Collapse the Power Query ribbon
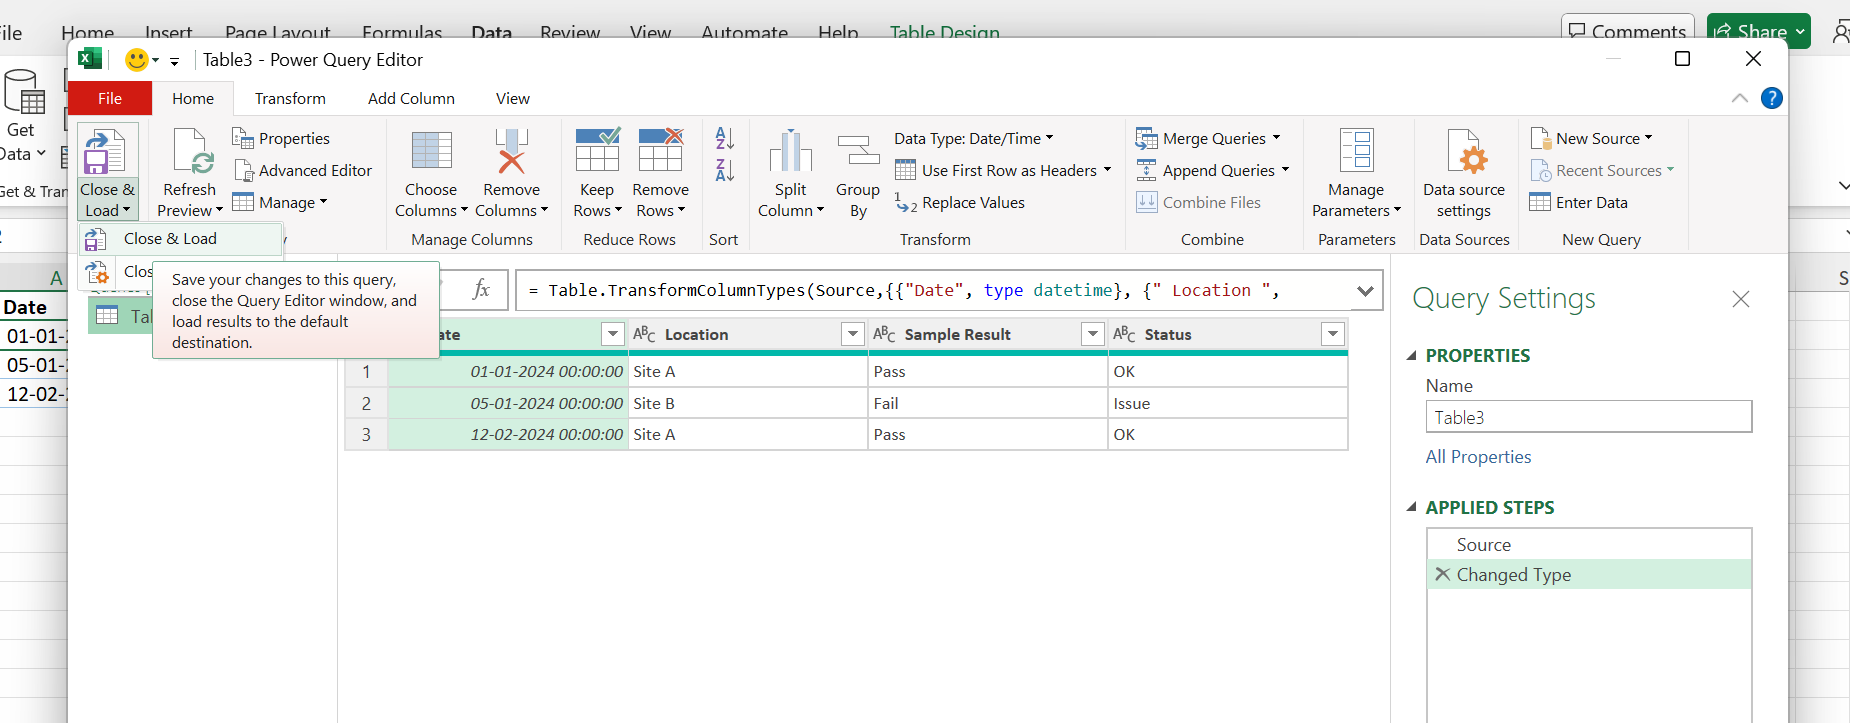 pos(1740,98)
